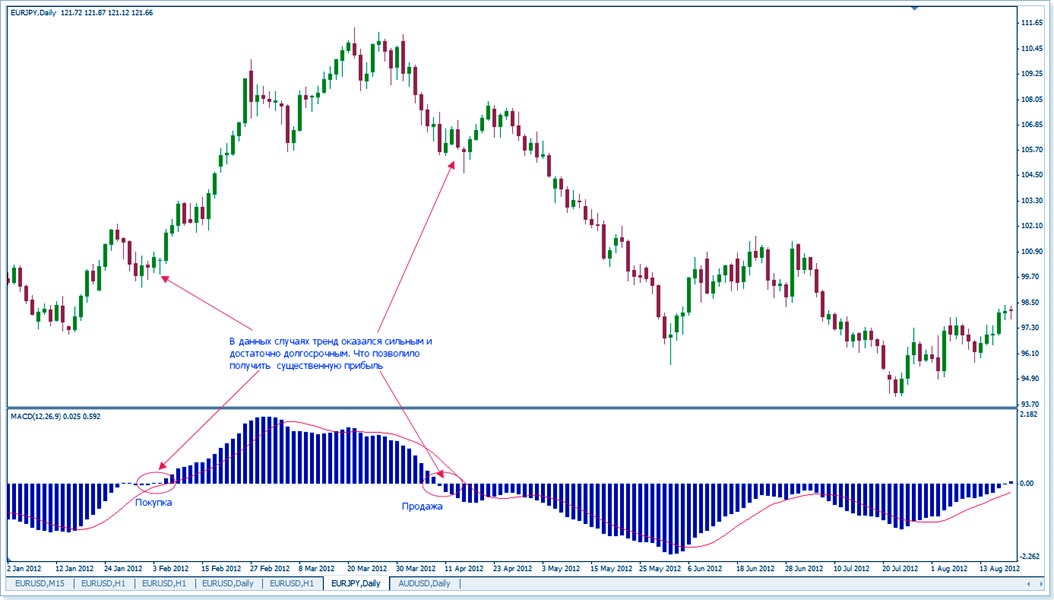This screenshot has width=1054, height=600.
Task: Click the Покупка text label
Action: click(153, 502)
